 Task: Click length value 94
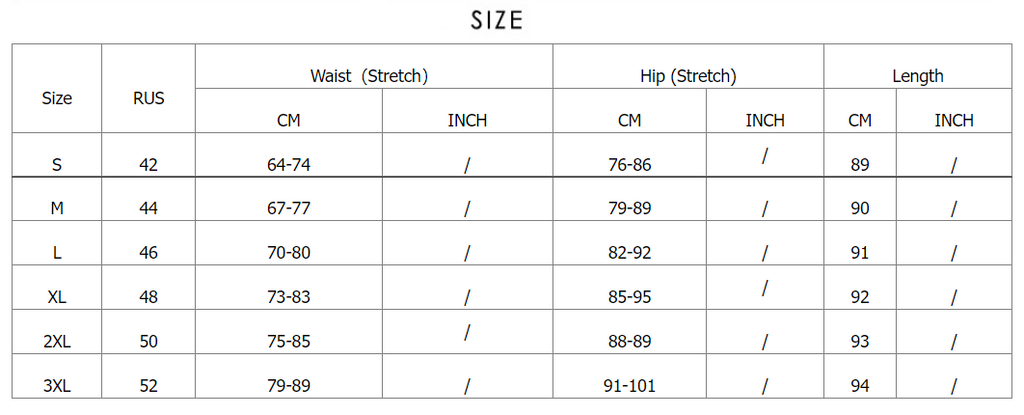[860, 386]
